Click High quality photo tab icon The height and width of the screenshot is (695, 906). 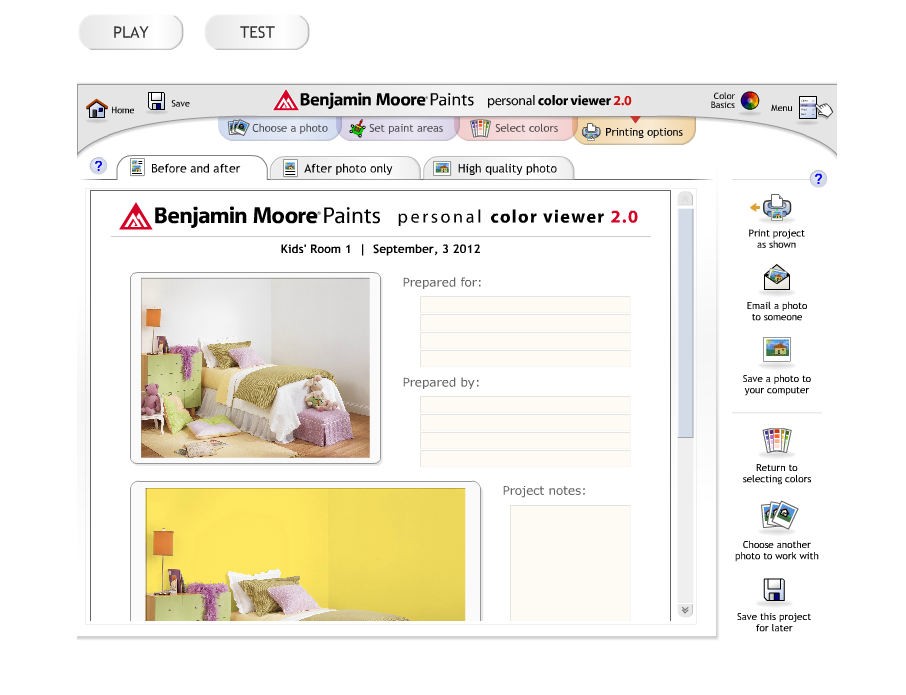coord(442,168)
